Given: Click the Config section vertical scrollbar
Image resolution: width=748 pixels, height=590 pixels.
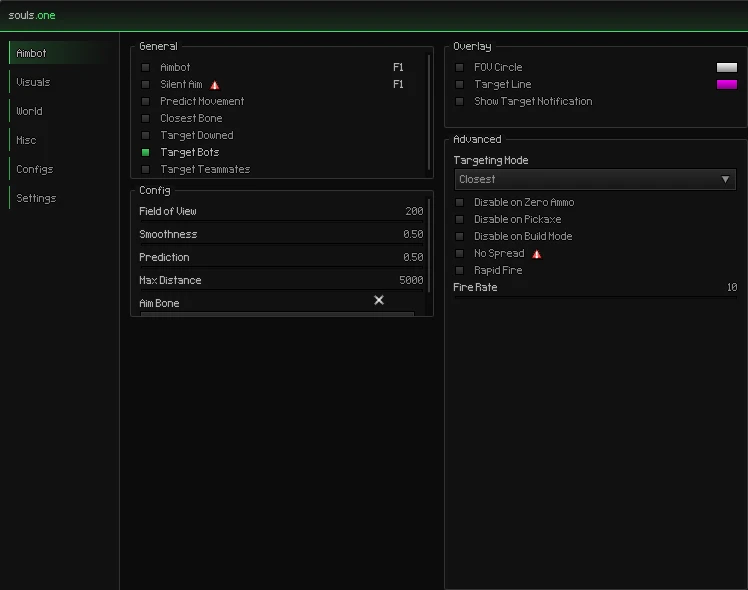Looking at the screenshot, I should [x=429, y=245].
